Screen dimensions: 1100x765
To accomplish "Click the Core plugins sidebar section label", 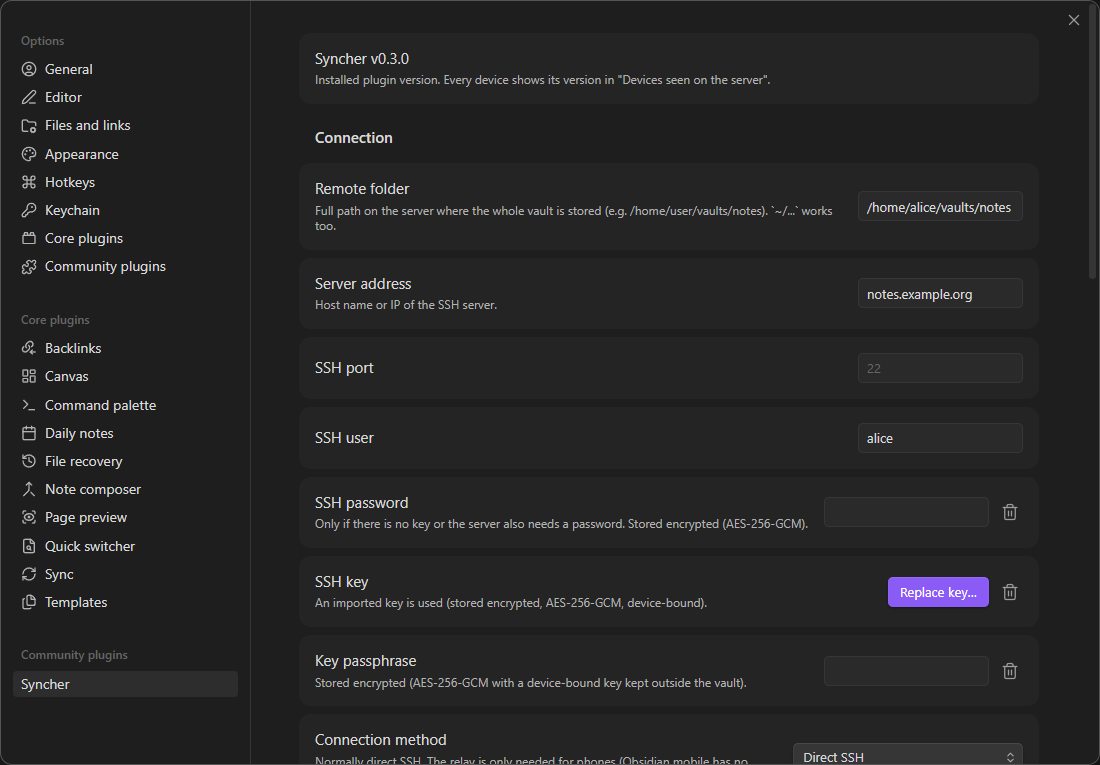I will tap(55, 319).
